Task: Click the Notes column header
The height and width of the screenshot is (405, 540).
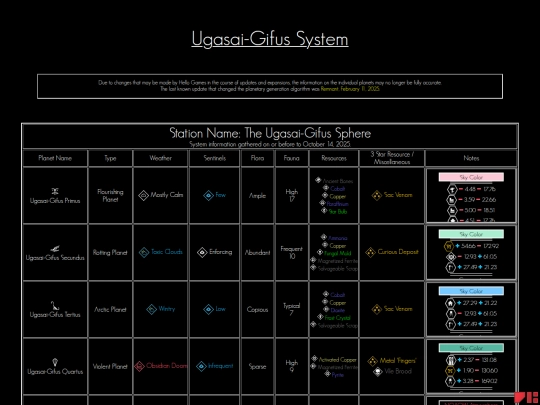Action: point(471,158)
